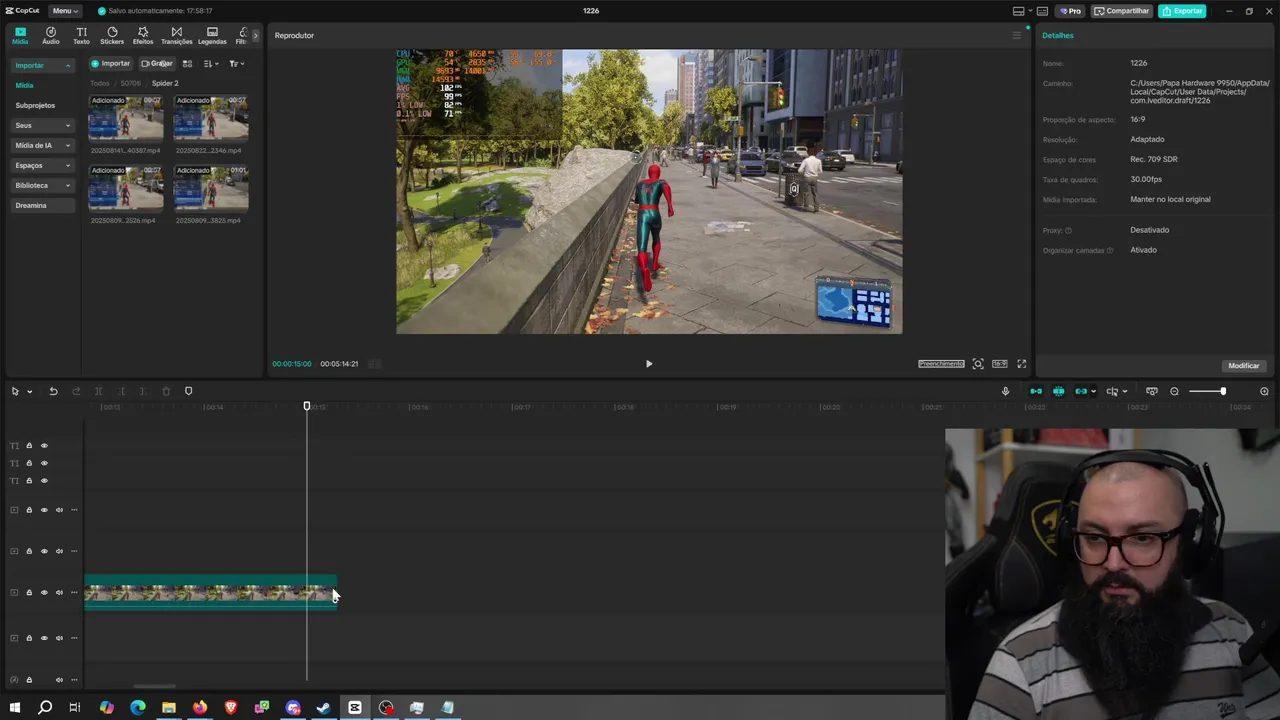Open the linkage options dropdown arrow
1280x720 pixels.
(1093, 392)
